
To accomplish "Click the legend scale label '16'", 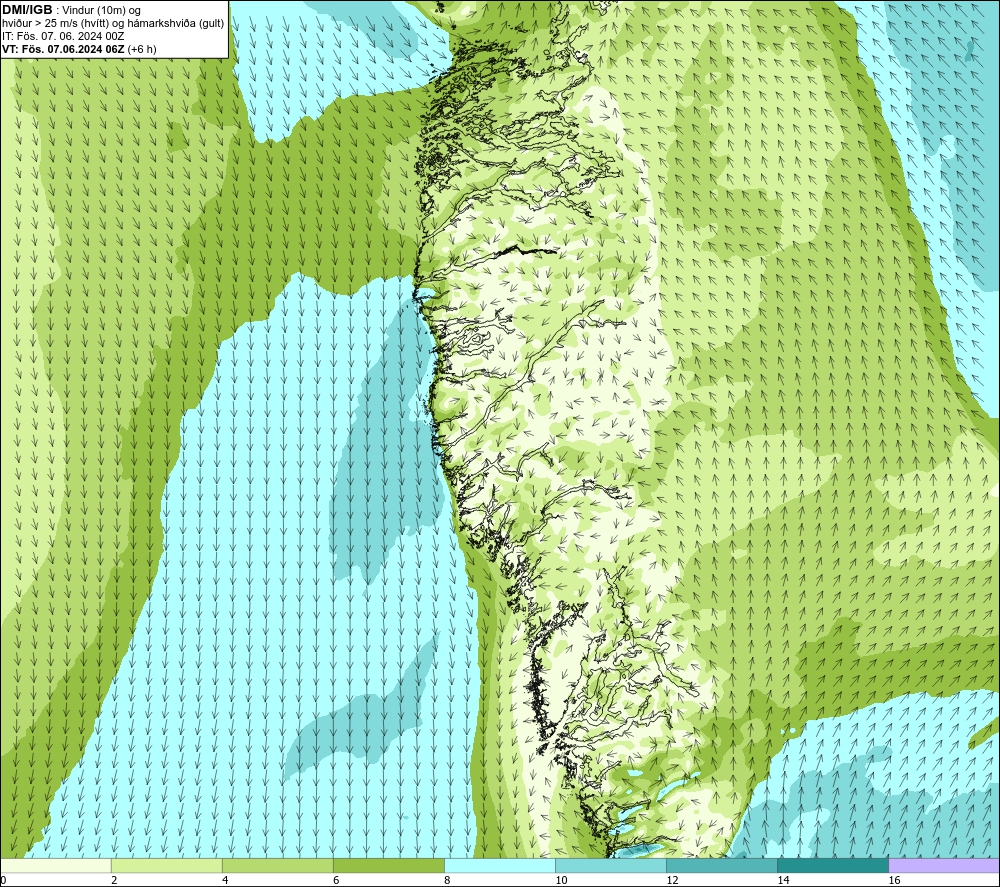I will pos(893,881).
